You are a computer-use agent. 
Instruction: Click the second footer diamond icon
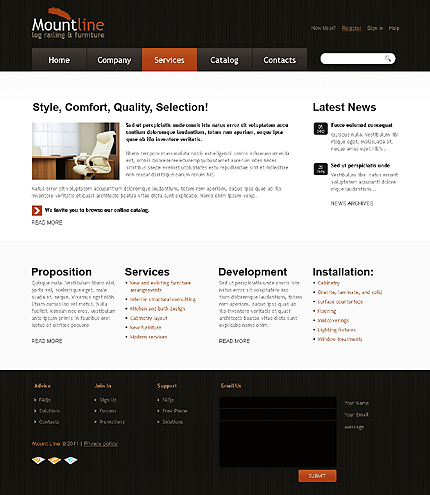[x=54, y=460]
